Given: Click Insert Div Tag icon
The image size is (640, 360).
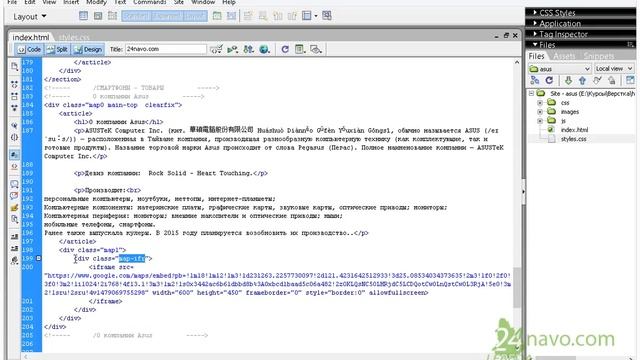Looking at the screenshot, I should [x=98, y=16].
